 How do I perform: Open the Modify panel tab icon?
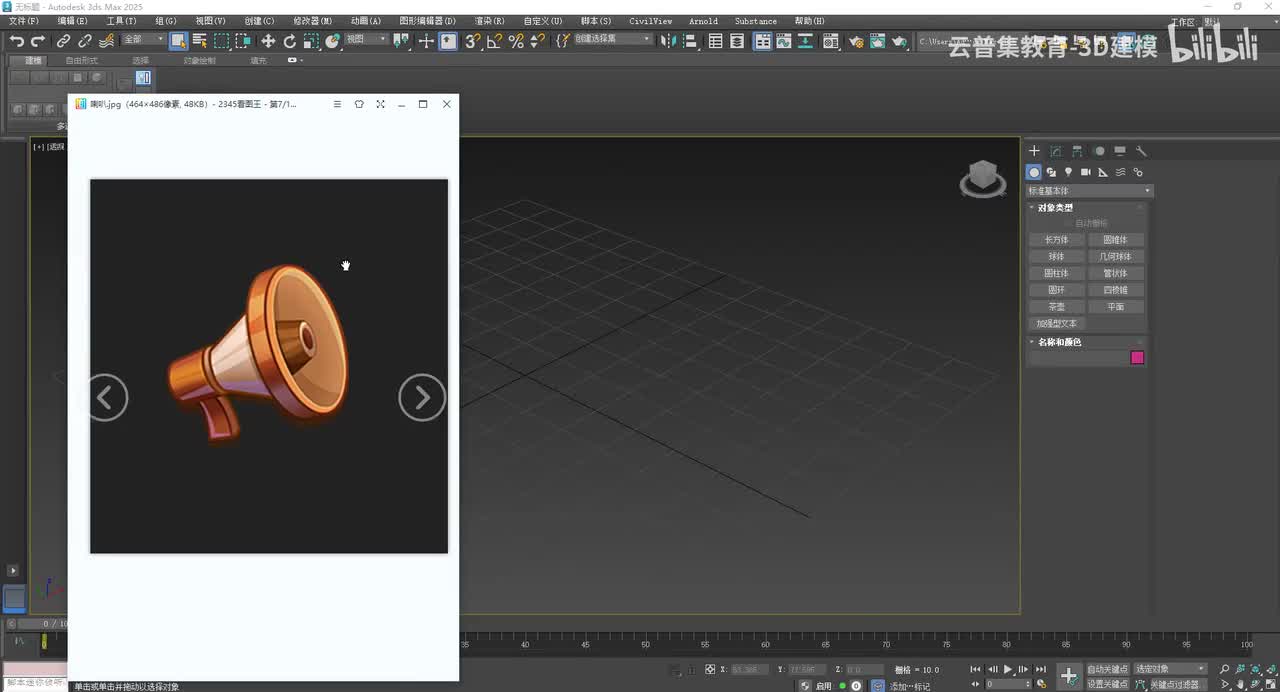click(1056, 151)
